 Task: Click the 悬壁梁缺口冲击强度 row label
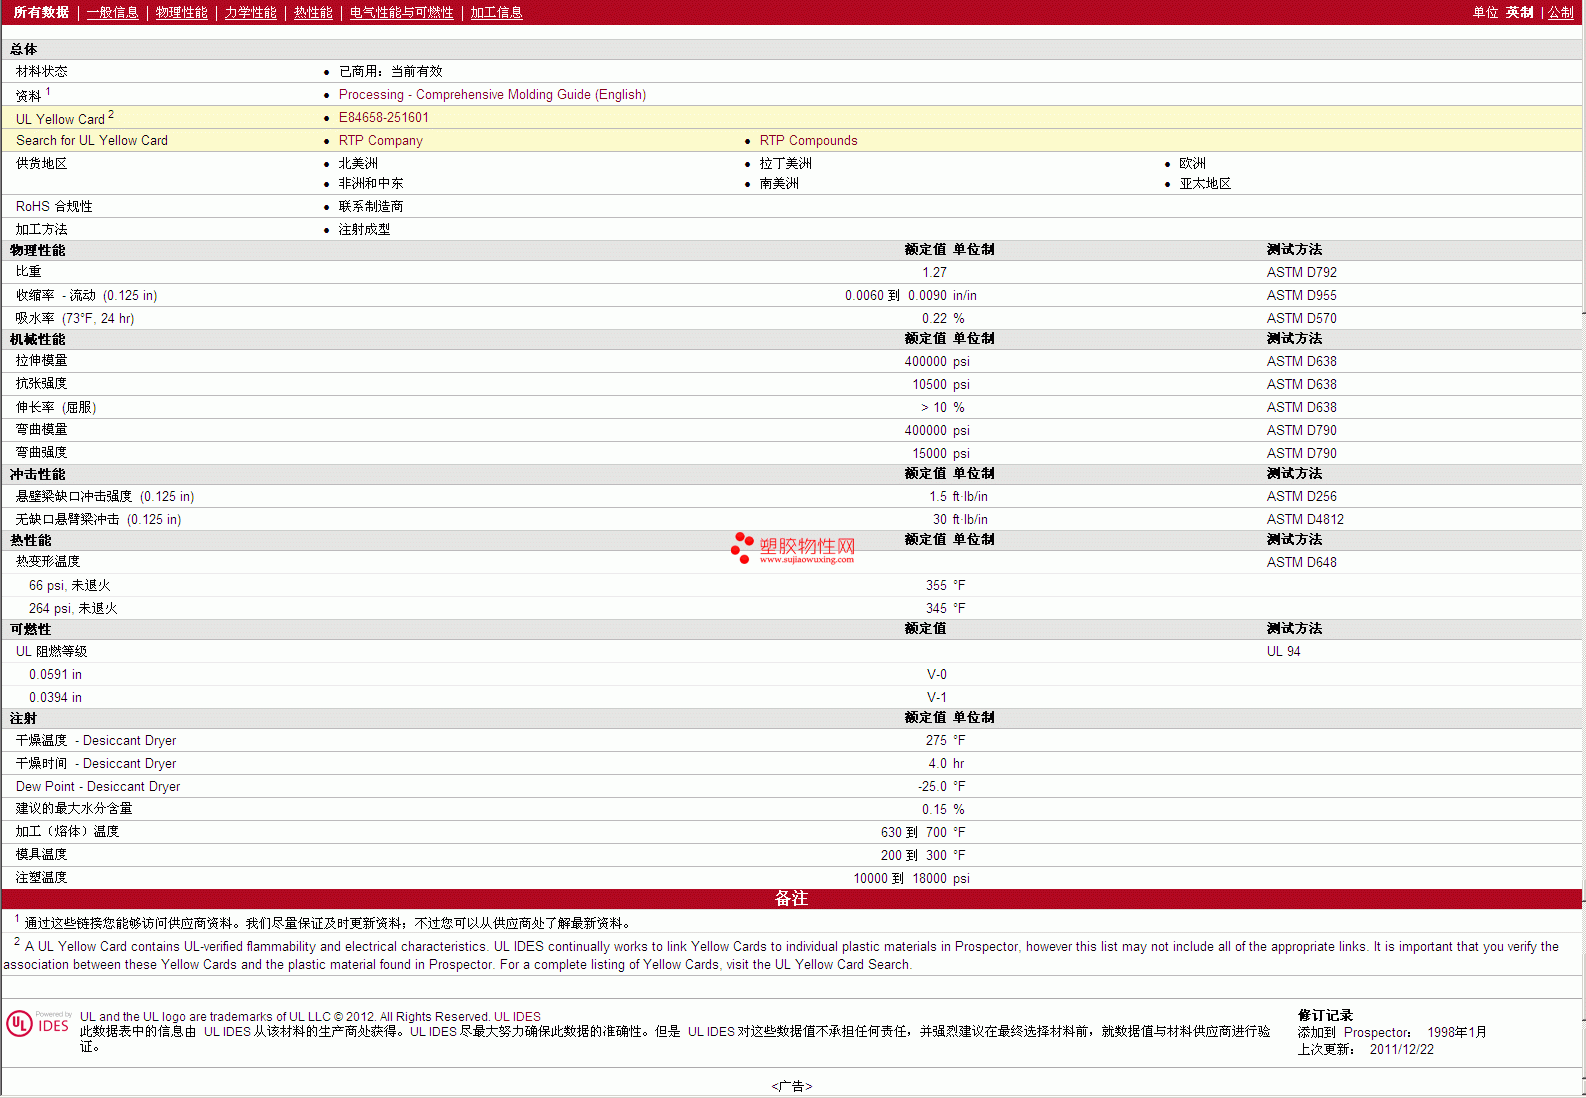pos(105,496)
